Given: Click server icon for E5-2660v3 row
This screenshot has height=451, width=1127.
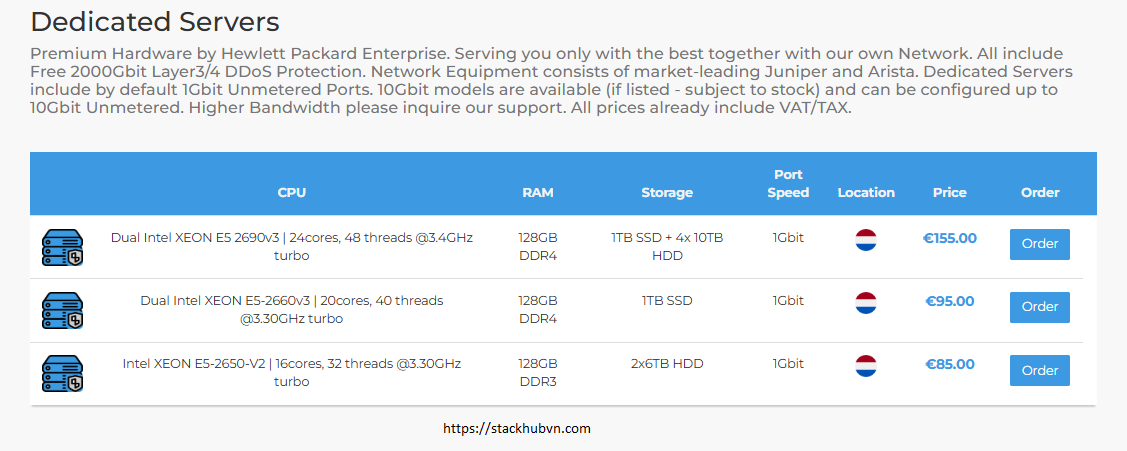Looking at the screenshot, I should pyautogui.click(x=63, y=311).
